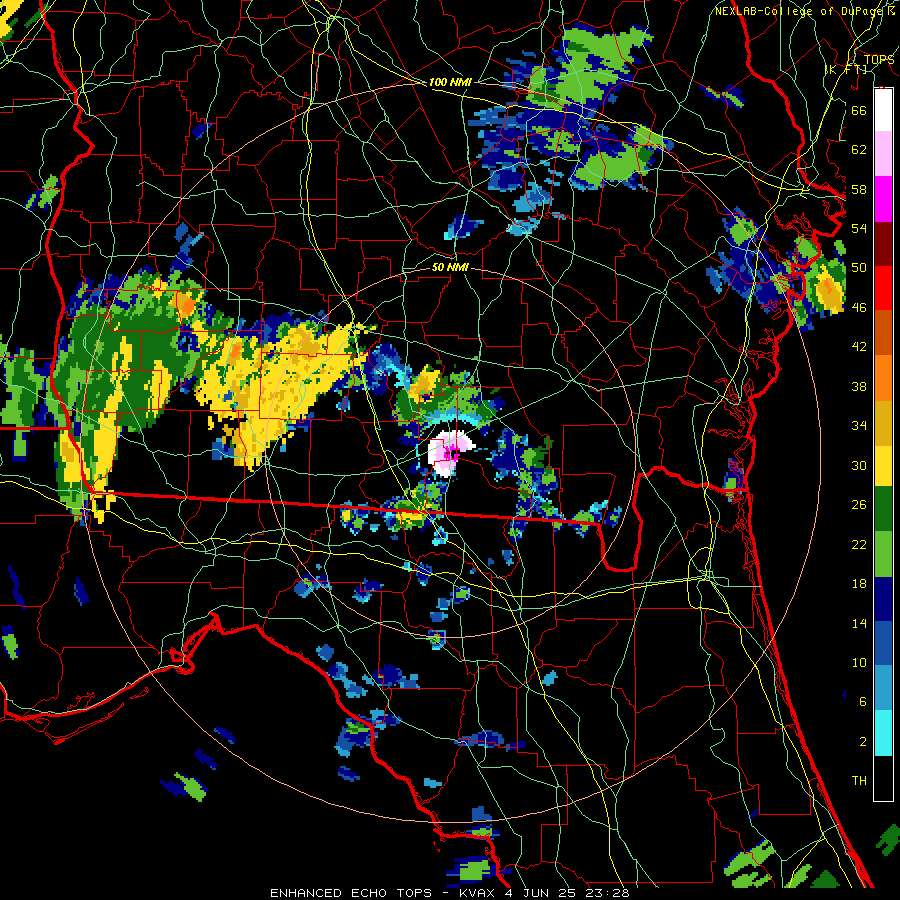Click legend value "54"

[859, 228]
